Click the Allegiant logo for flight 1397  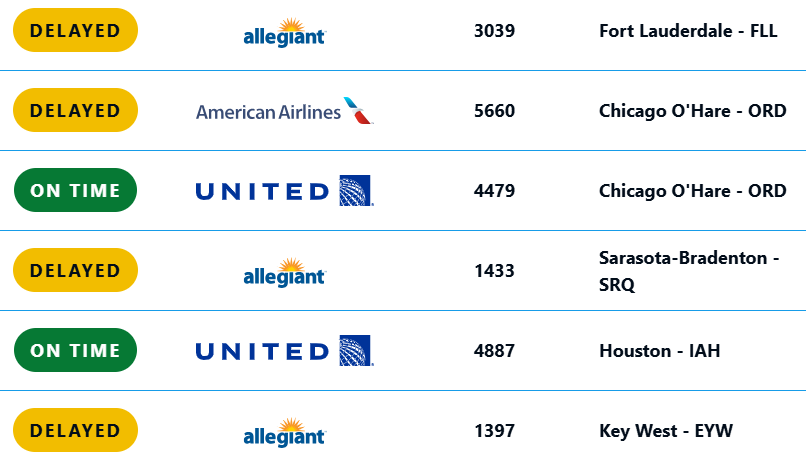[285, 432]
